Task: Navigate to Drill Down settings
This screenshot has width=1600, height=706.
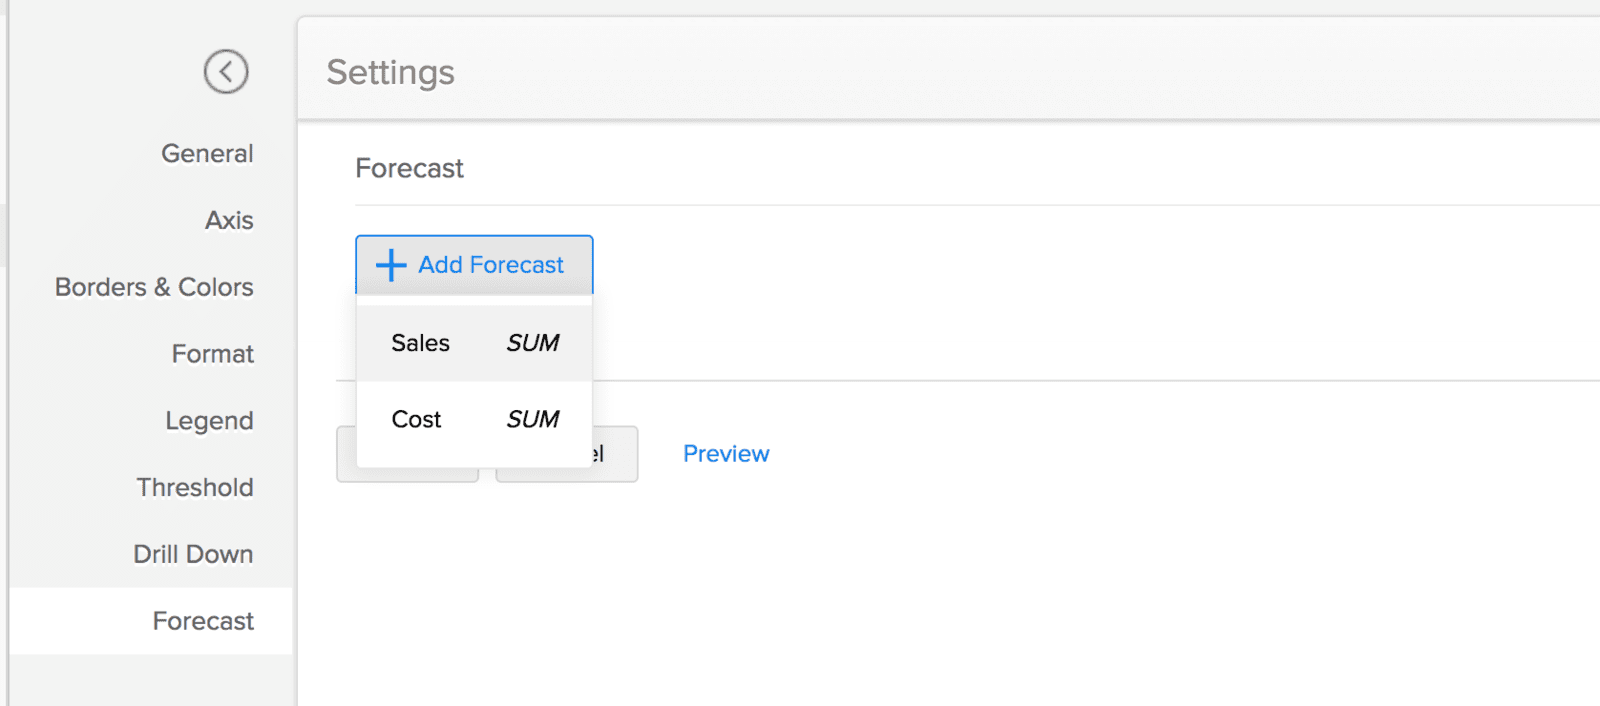Action: (x=192, y=553)
